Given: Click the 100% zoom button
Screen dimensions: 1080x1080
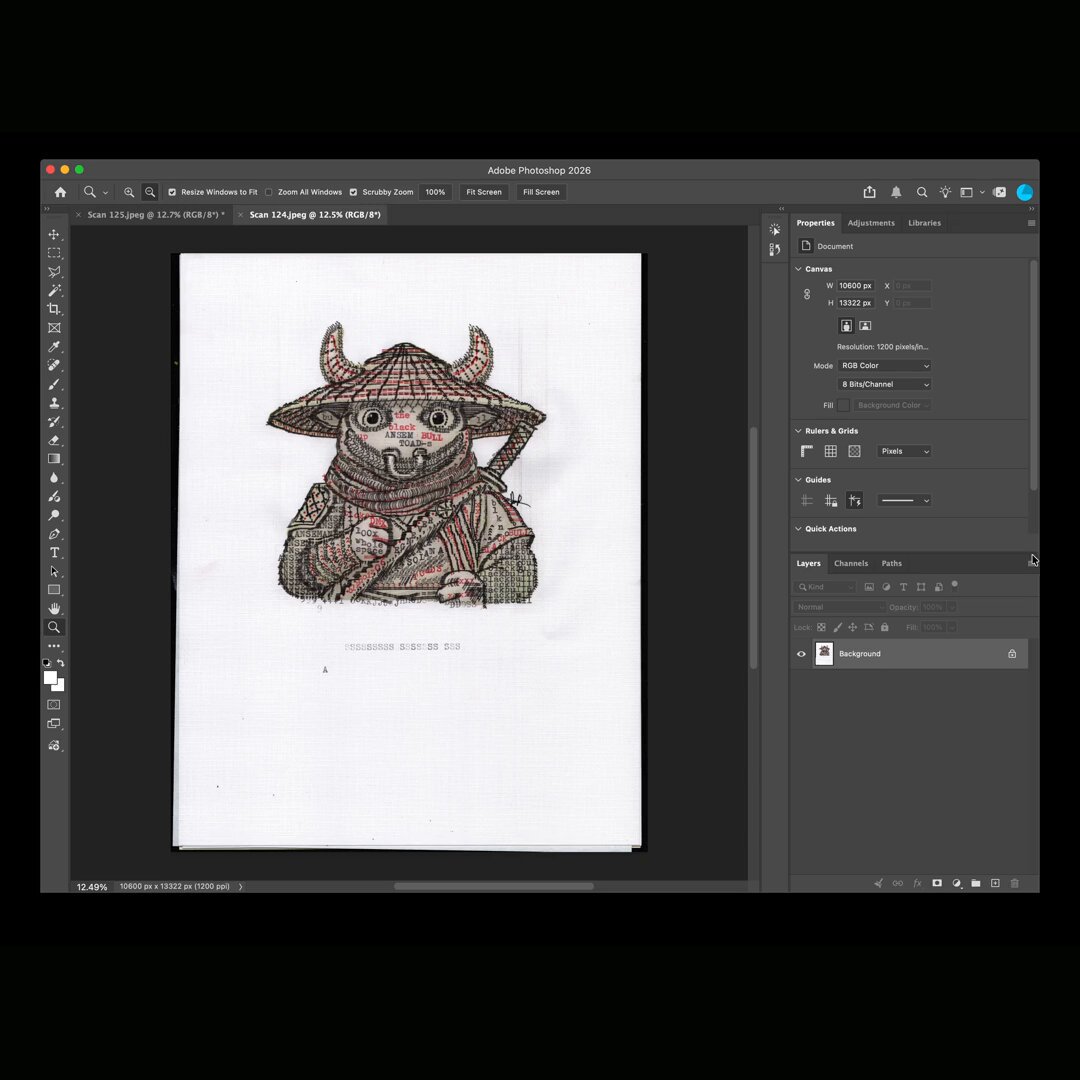Looking at the screenshot, I should (435, 192).
